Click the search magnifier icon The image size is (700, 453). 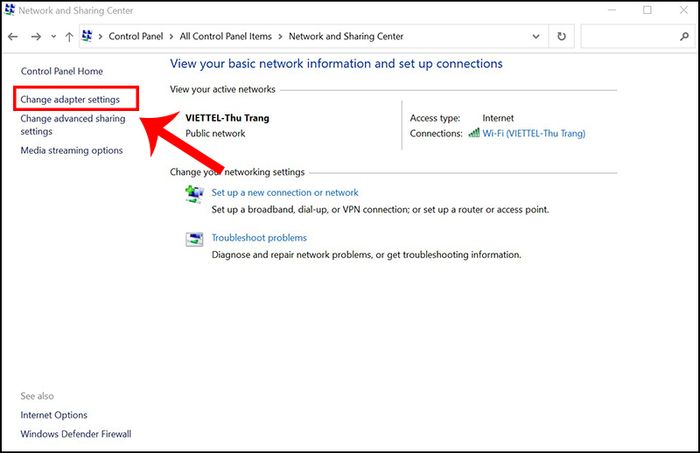[x=684, y=37]
